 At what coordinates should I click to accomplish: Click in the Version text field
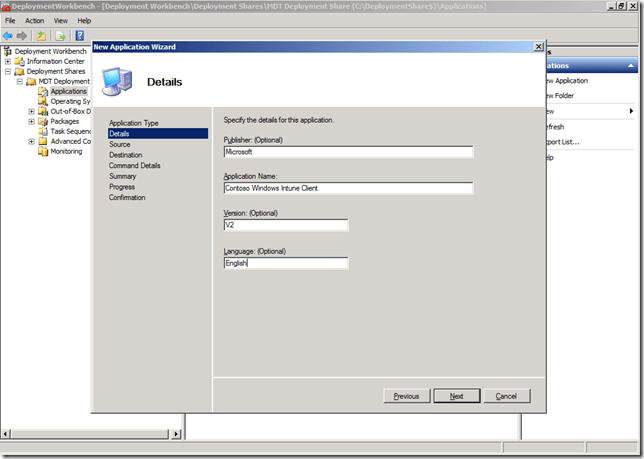tap(286, 225)
